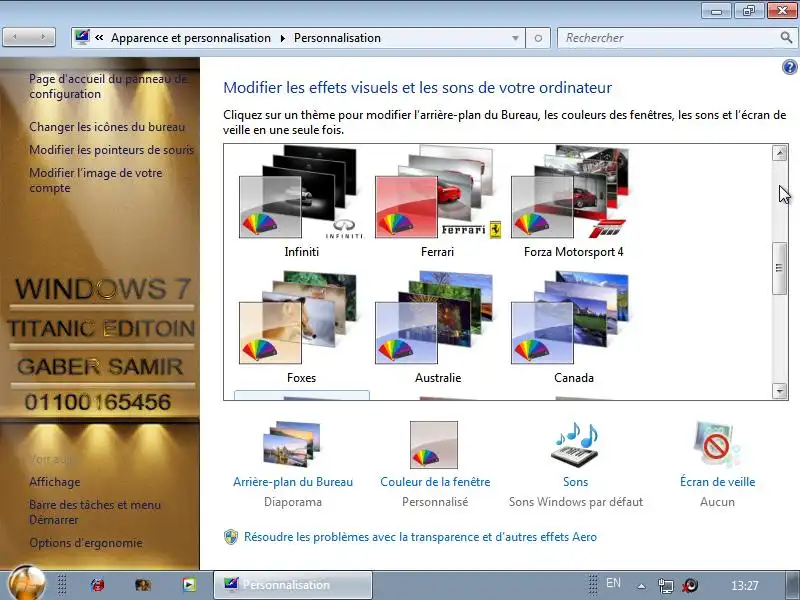Click the magnifier search icon

786,37
